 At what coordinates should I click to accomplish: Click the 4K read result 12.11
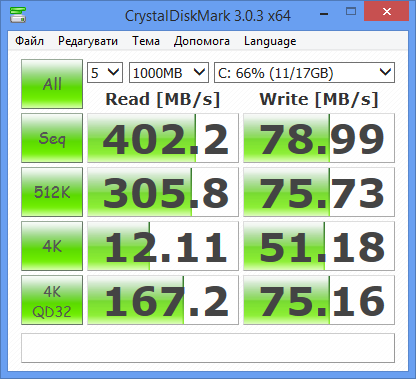pos(163,246)
